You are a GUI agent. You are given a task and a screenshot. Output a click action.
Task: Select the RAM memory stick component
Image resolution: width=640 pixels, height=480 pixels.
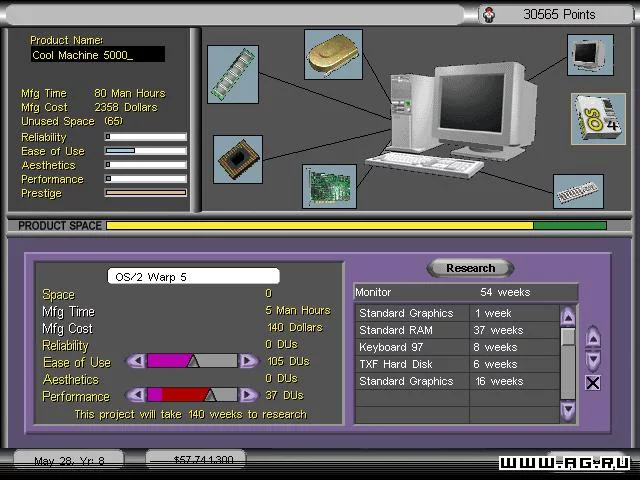point(233,74)
